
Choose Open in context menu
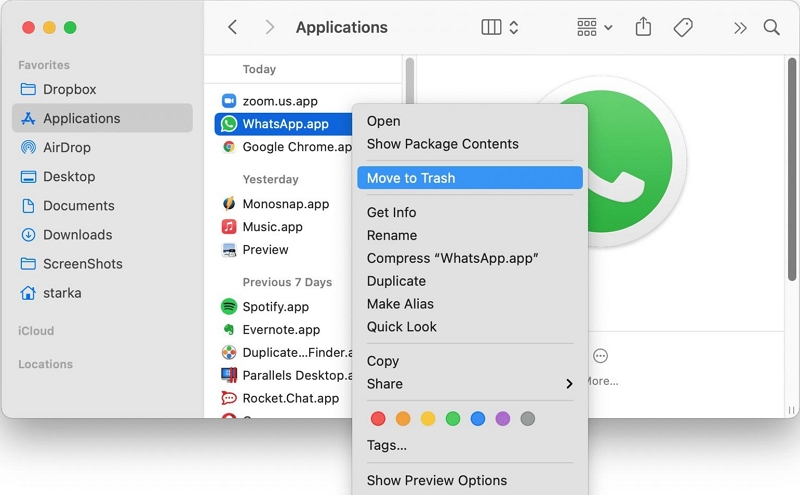pyautogui.click(x=469, y=121)
